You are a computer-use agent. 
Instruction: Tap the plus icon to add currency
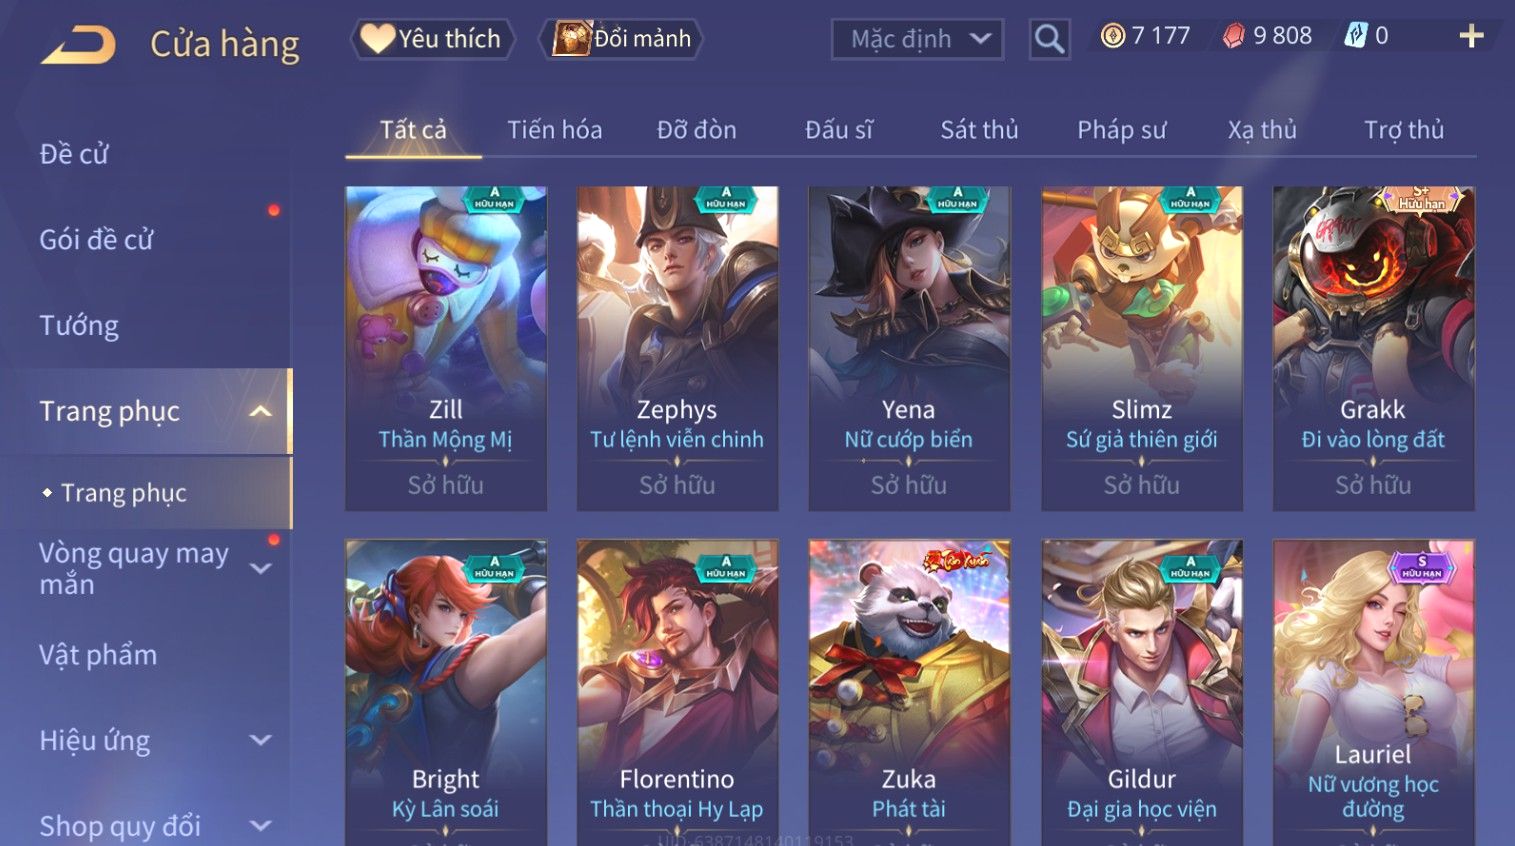point(1471,37)
